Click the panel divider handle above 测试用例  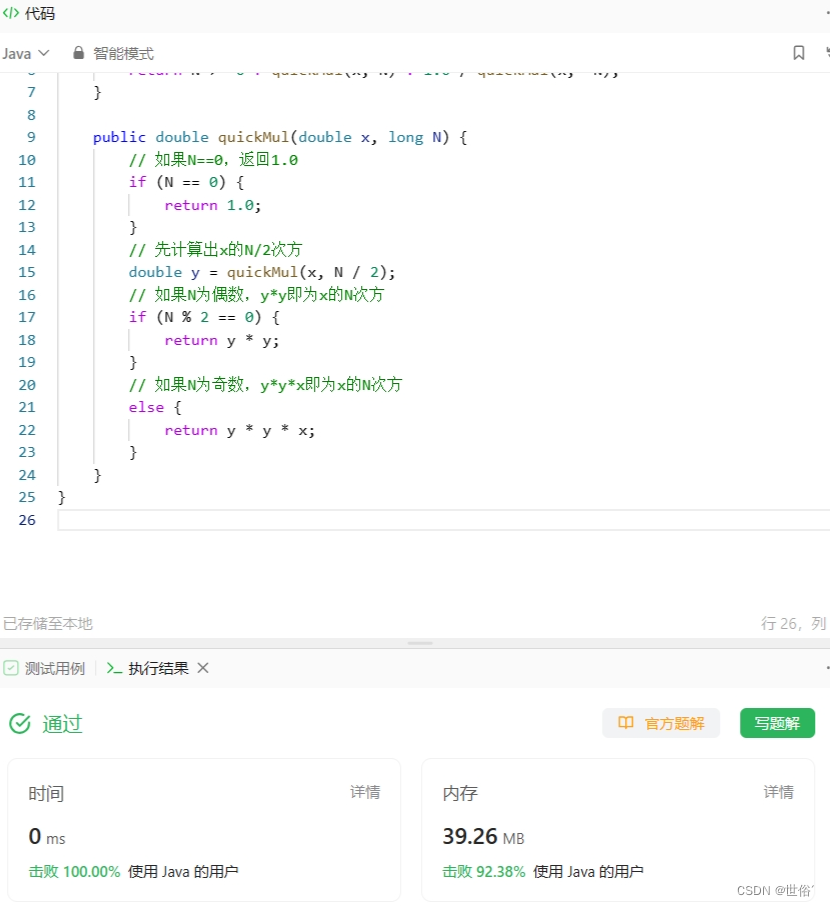[420, 641]
